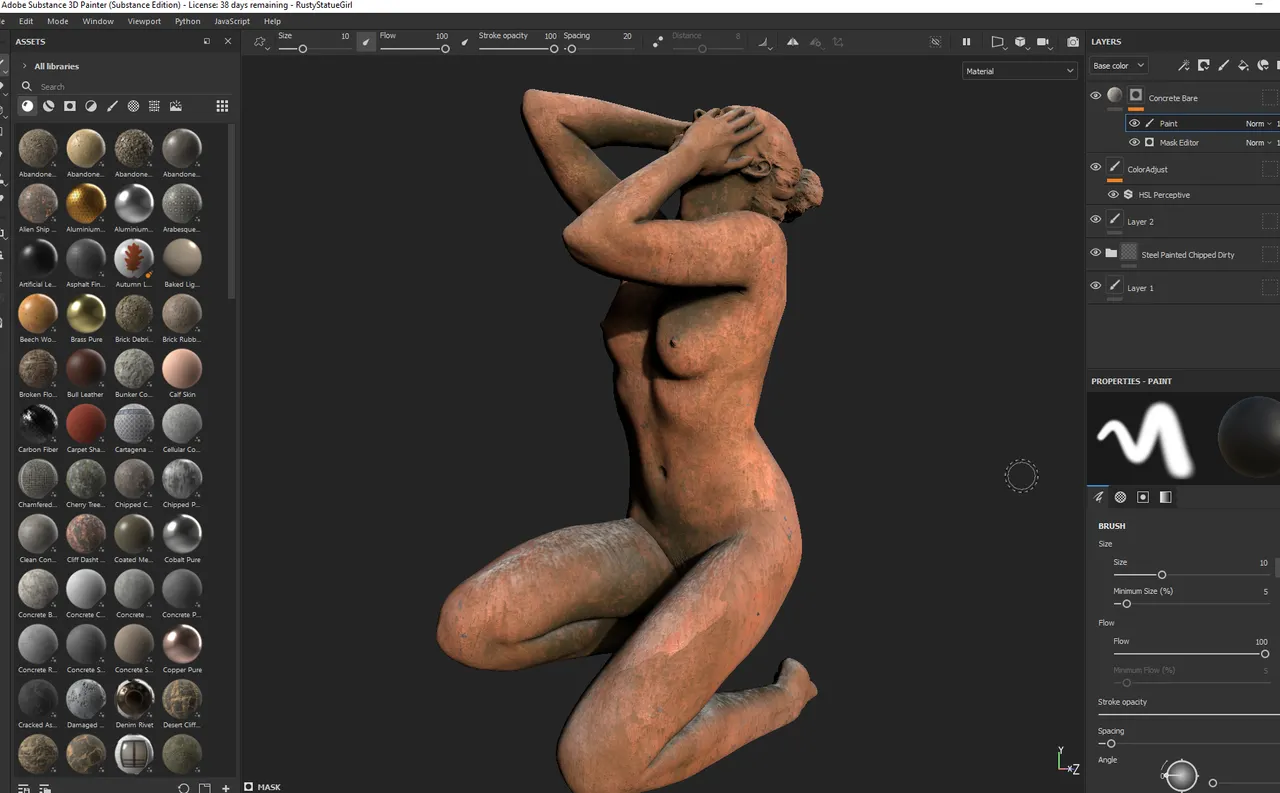Click the Size slider in top toolbar
Viewport: 1280px width, 793px height.
[x=315, y=49]
